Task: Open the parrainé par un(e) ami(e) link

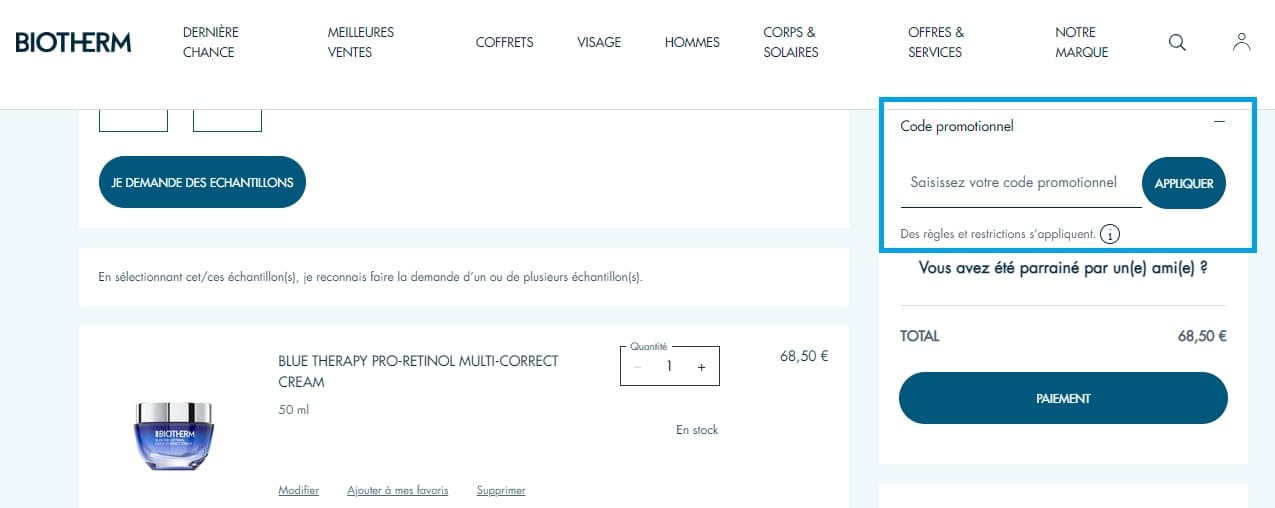Action: point(1063,268)
